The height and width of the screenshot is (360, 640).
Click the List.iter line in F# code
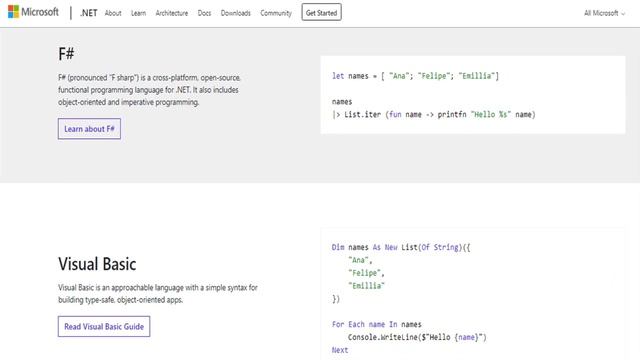[433, 115]
